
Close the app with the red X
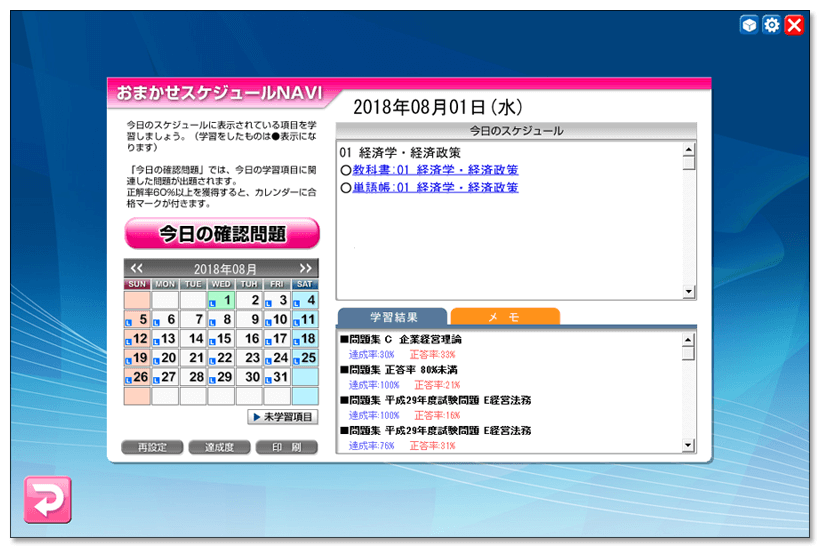794,25
